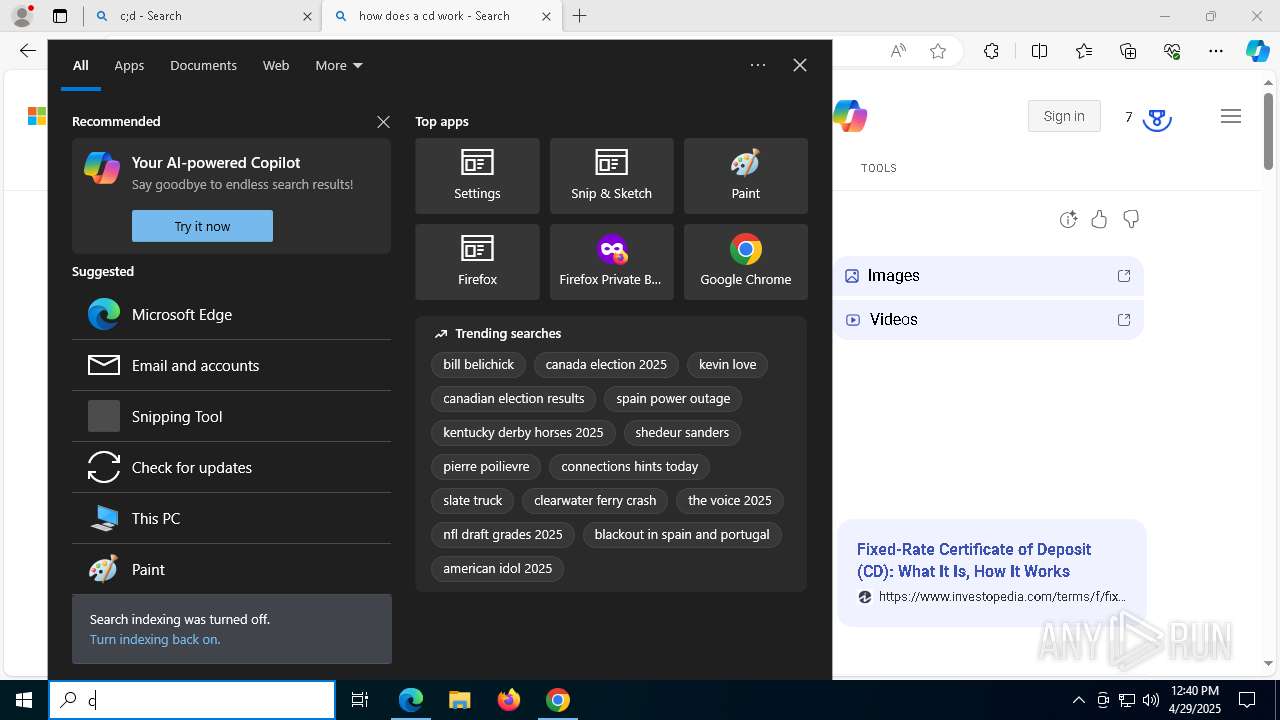
Task: Go back in Edge browser
Action: coord(27,51)
